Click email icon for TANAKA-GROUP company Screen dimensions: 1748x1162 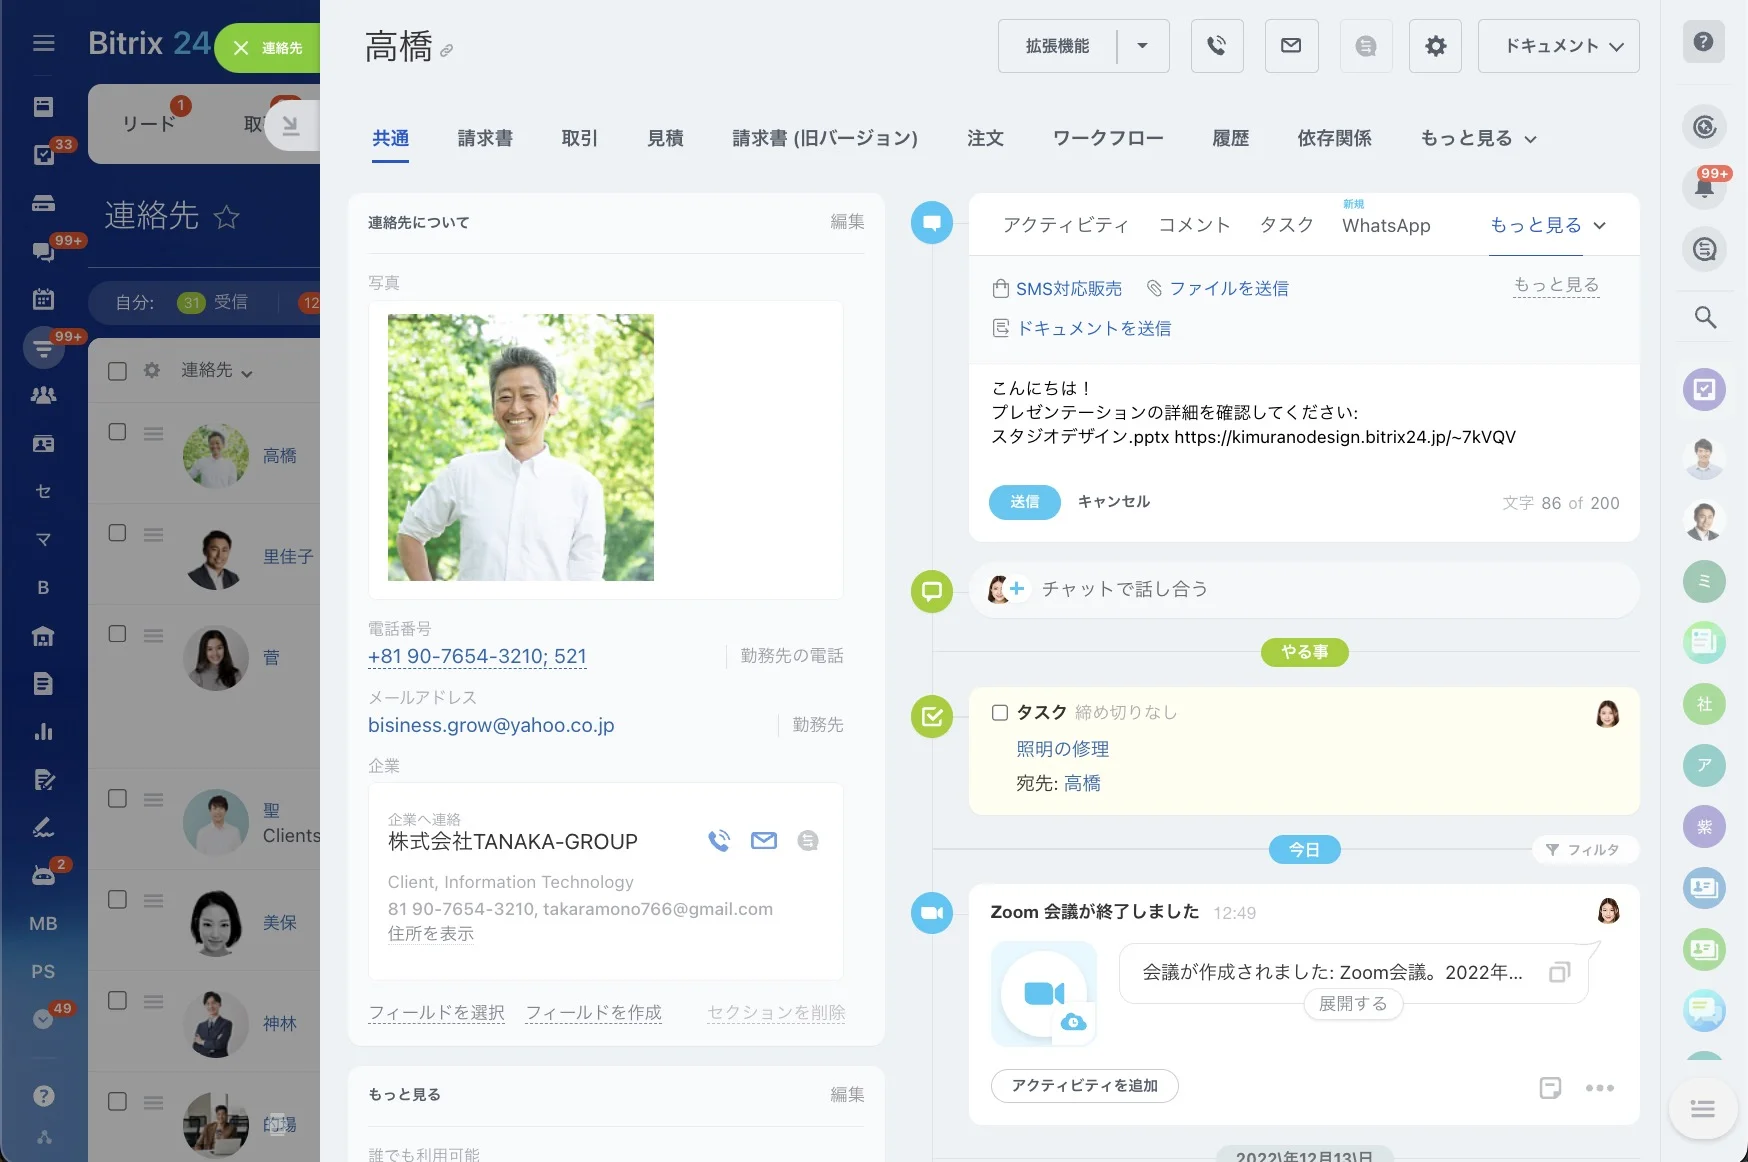pyautogui.click(x=764, y=841)
